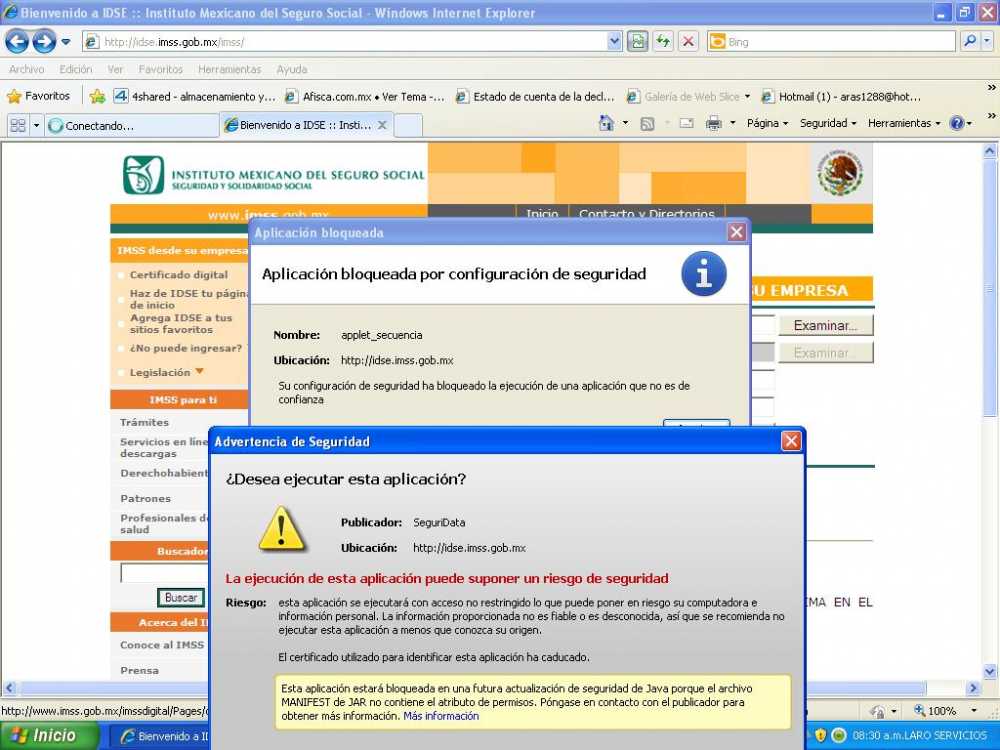Select the Bienvenido a IDSE tab
The width and height of the screenshot is (1000, 750).
pyautogui.click(x=298, y=125)
